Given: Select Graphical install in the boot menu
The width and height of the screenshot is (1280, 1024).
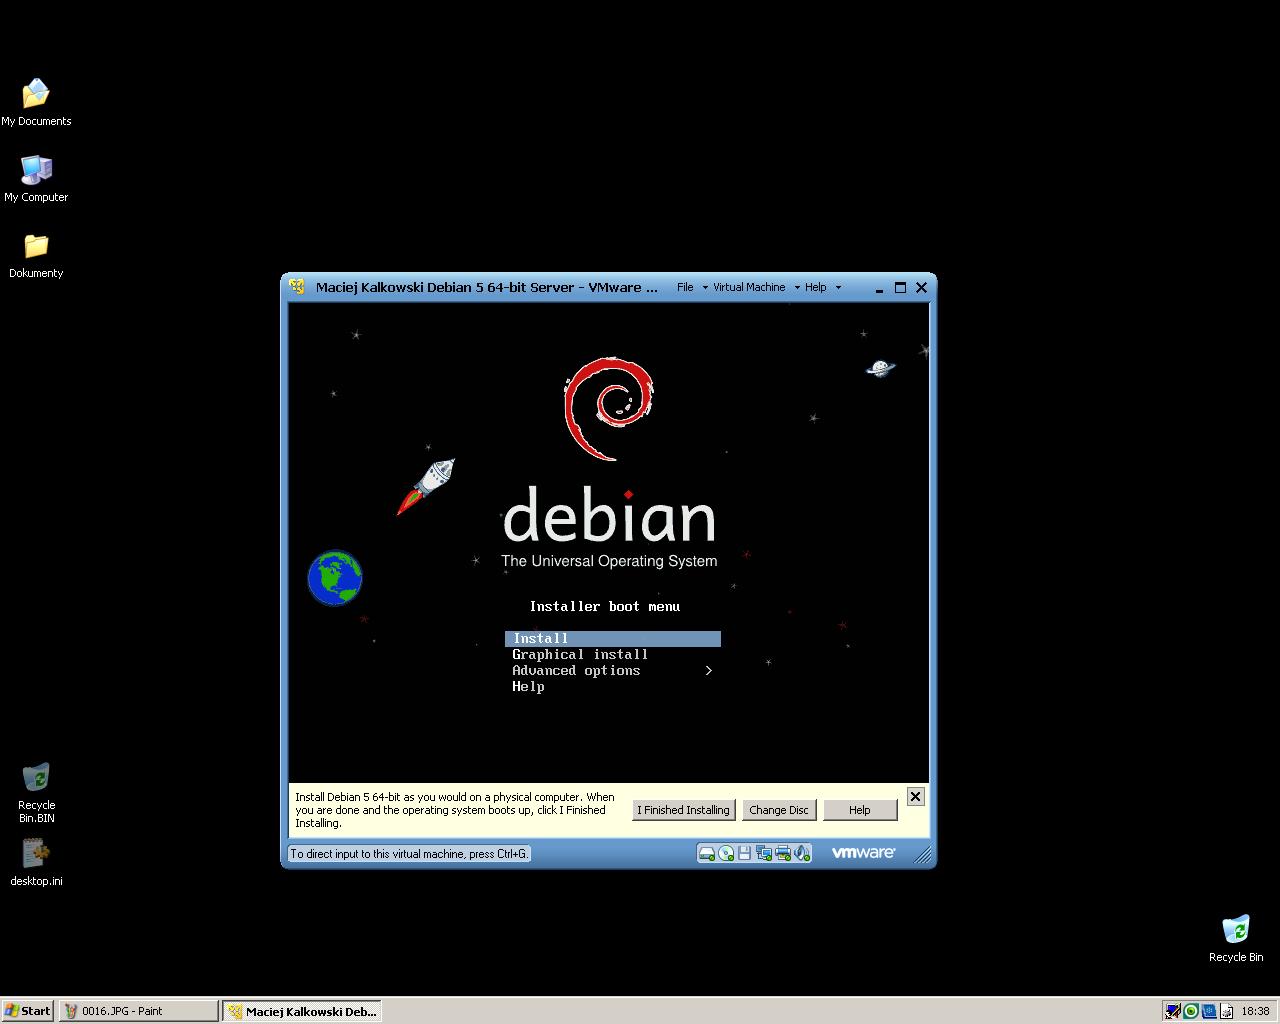Looking at the screenshot, I should point(580,655).
